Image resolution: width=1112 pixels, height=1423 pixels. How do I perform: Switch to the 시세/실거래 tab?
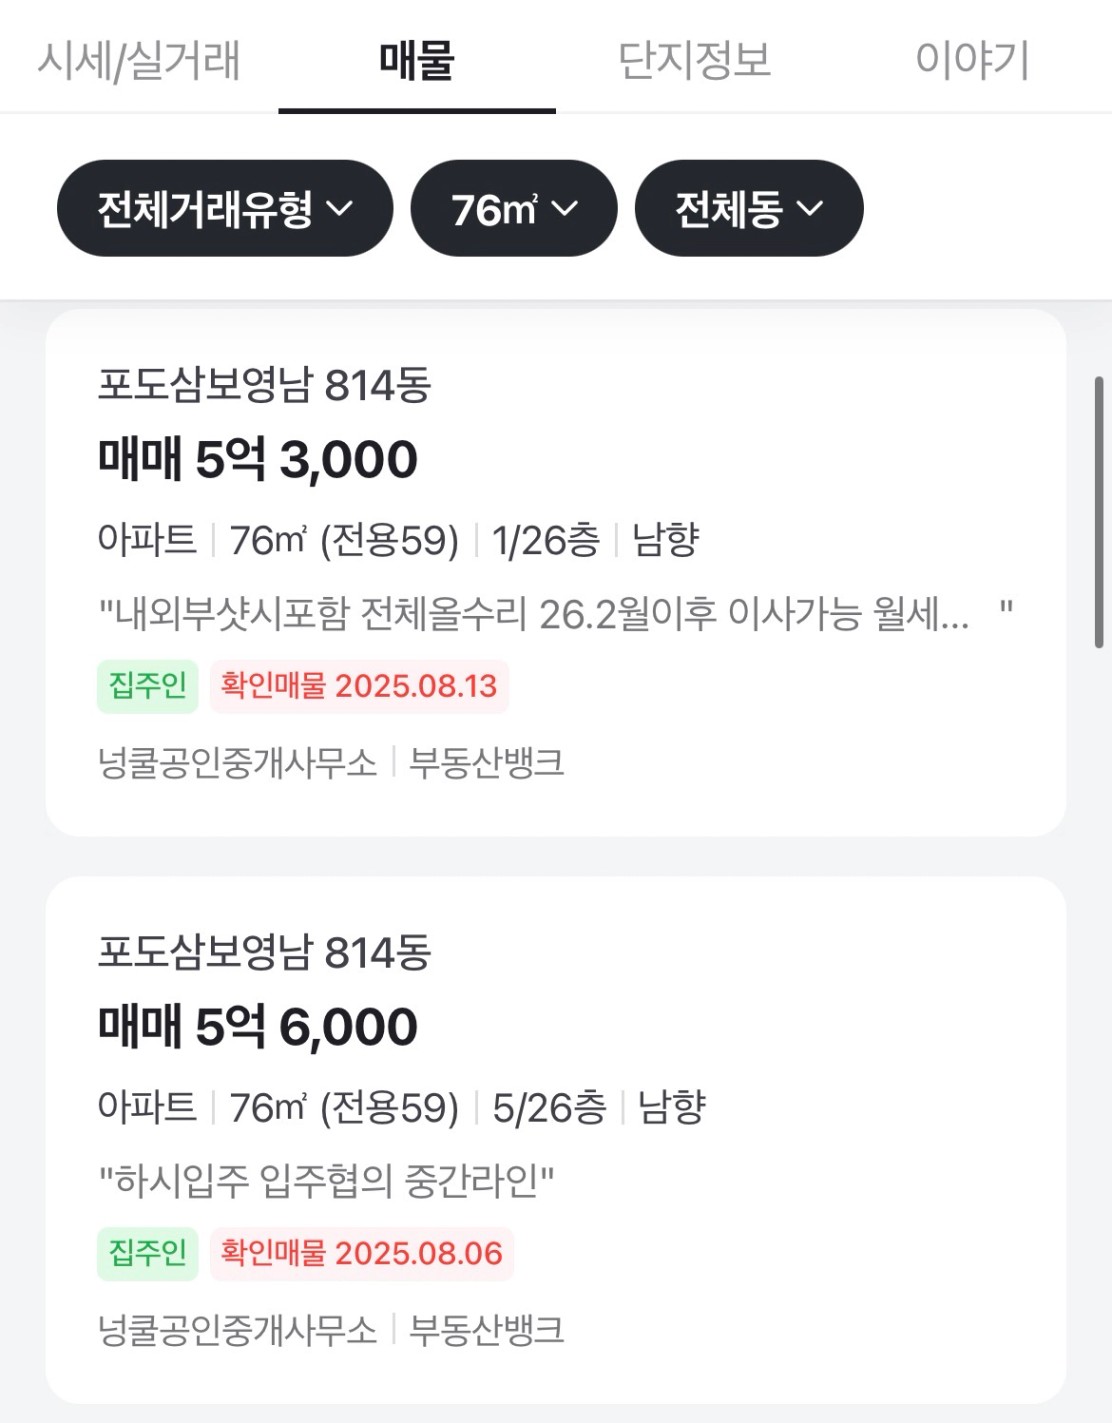point(139,60)
